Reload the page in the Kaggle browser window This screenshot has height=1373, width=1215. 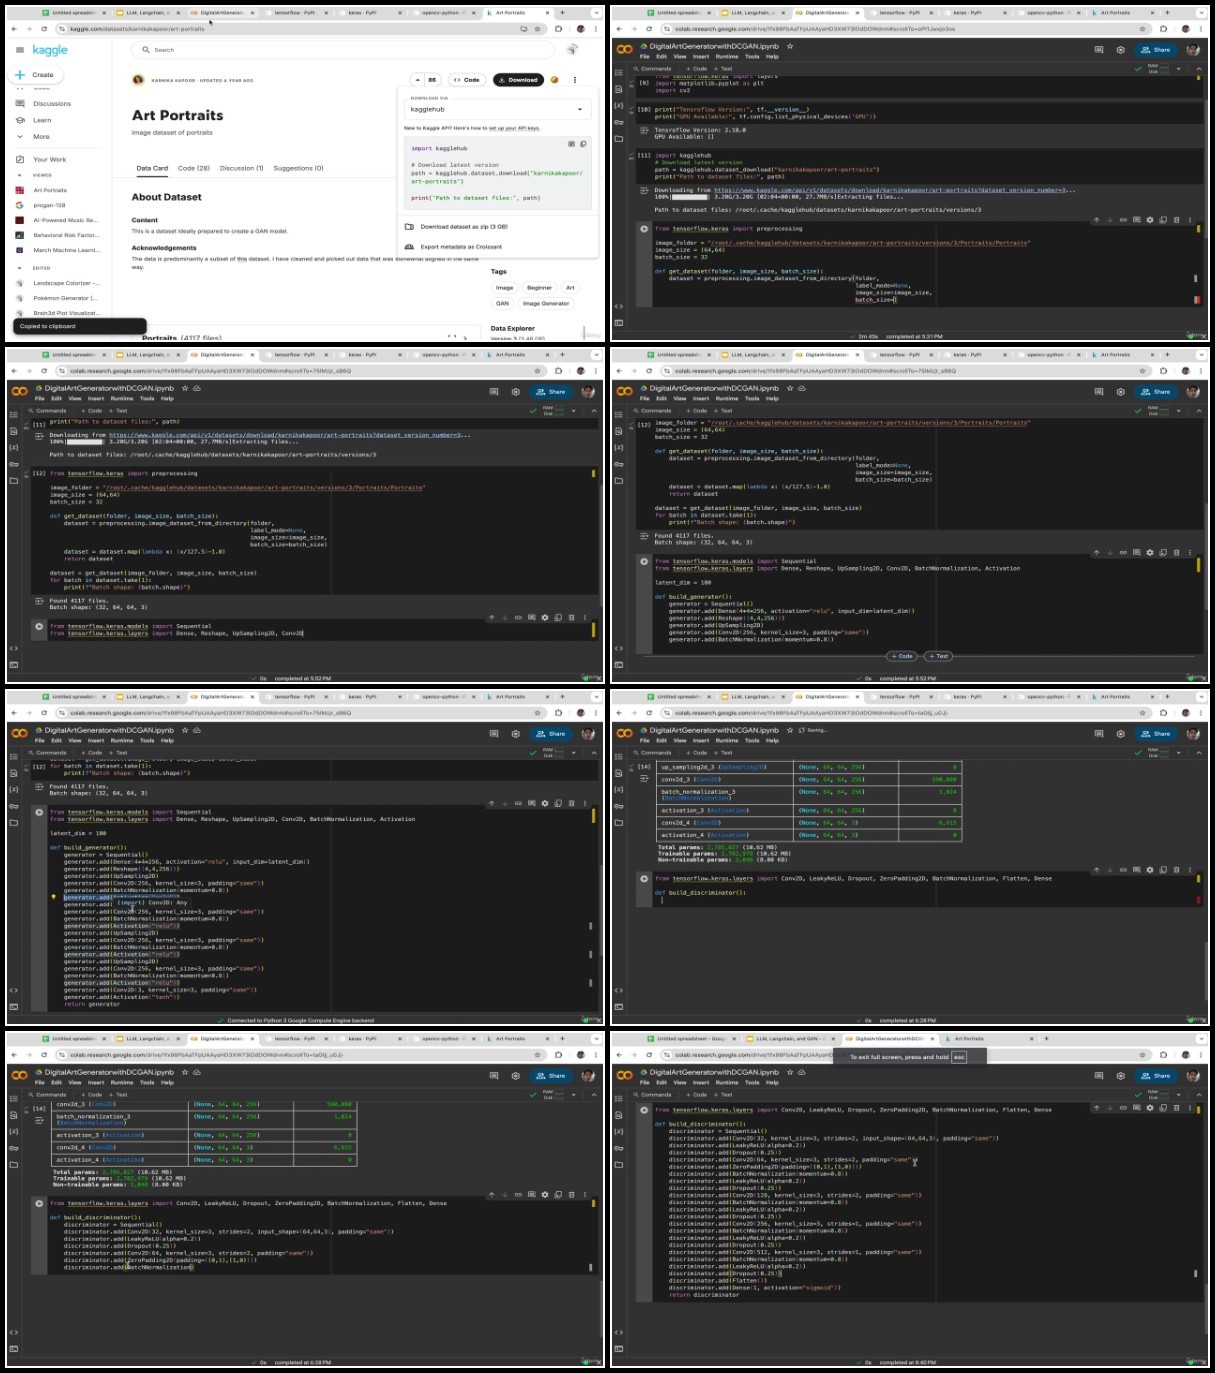click(x=44, y=29)
